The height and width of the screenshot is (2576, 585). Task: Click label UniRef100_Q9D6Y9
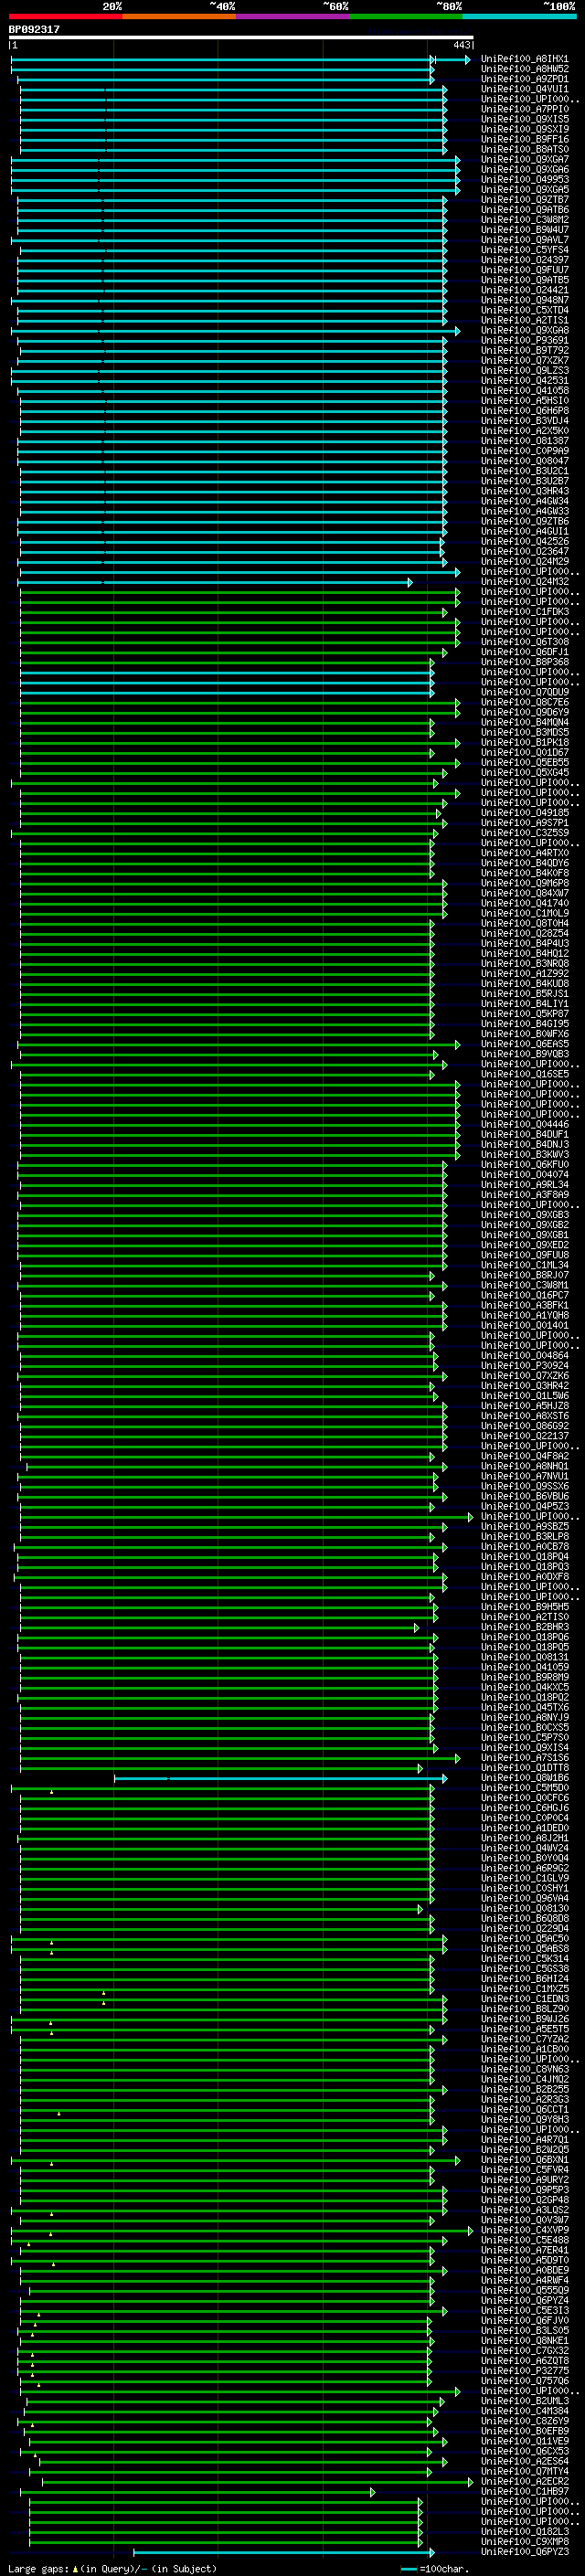524,713
